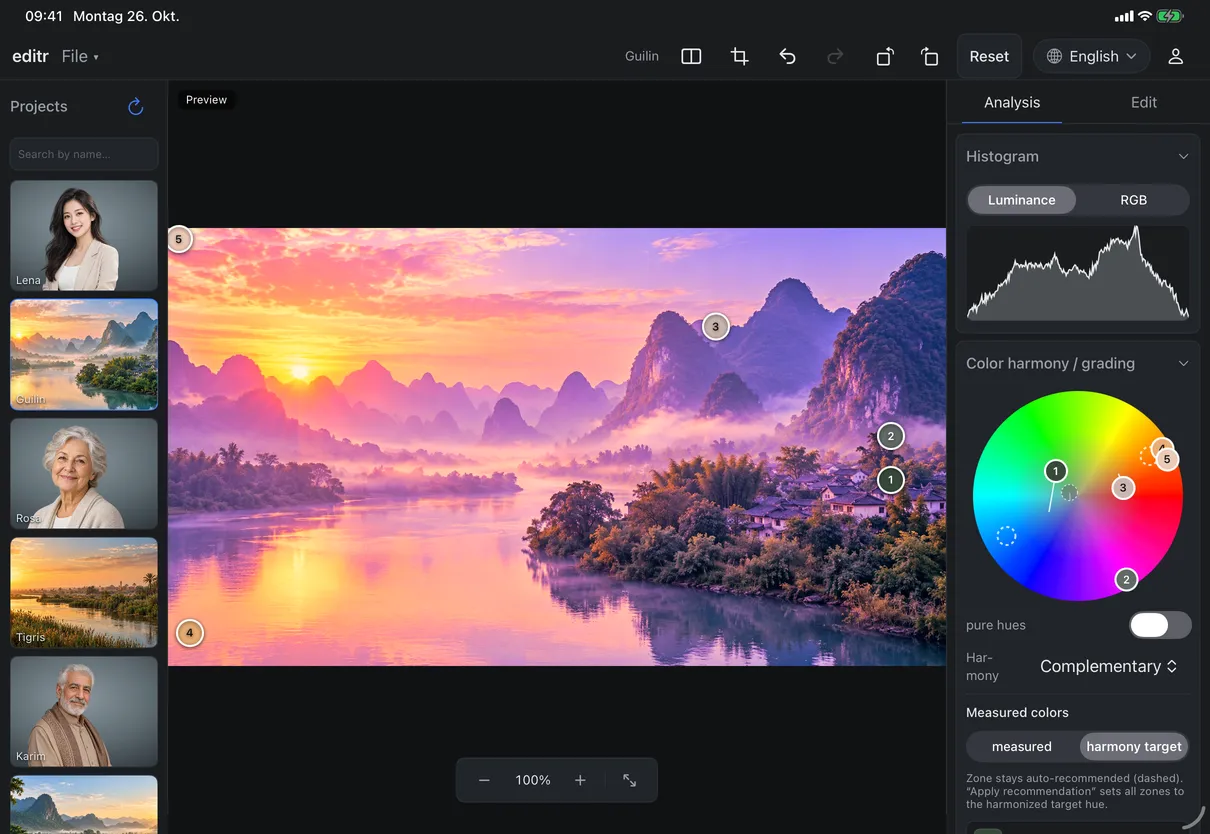Click inside the color harmony wheel center
Screen dimensions: 1210x834
click(x=1078, y=496)
